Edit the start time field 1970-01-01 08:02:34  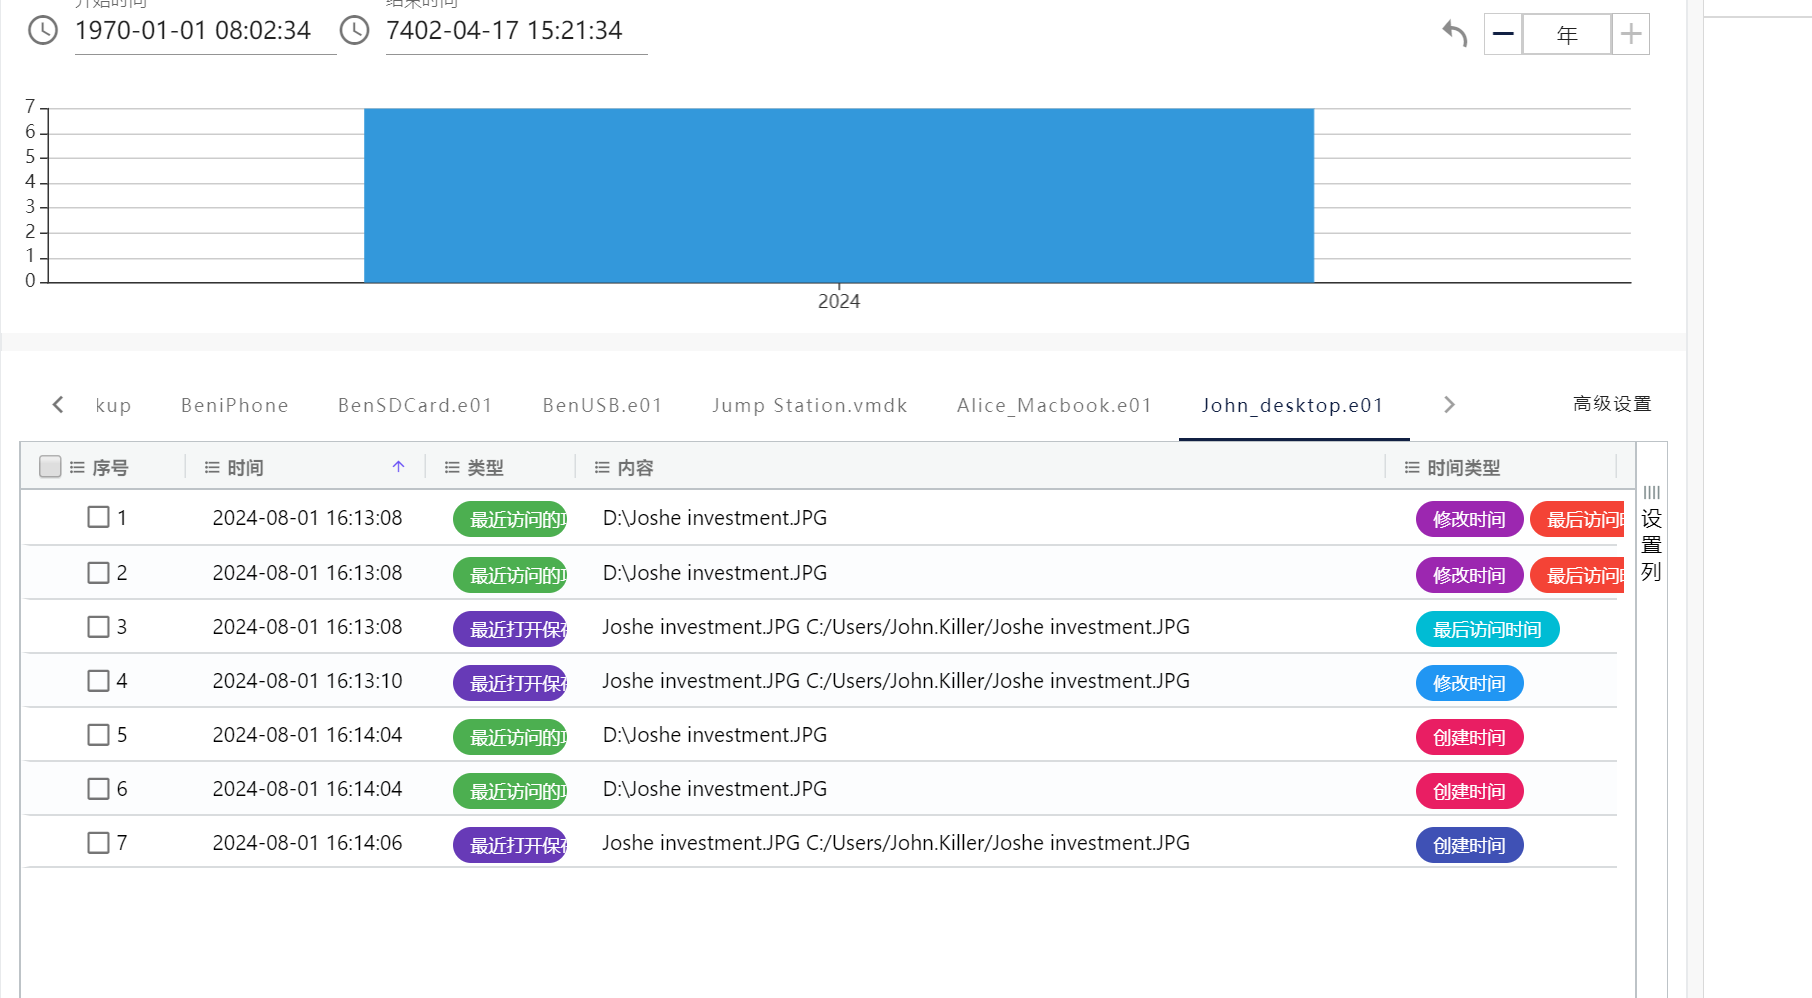click(205, 31)
